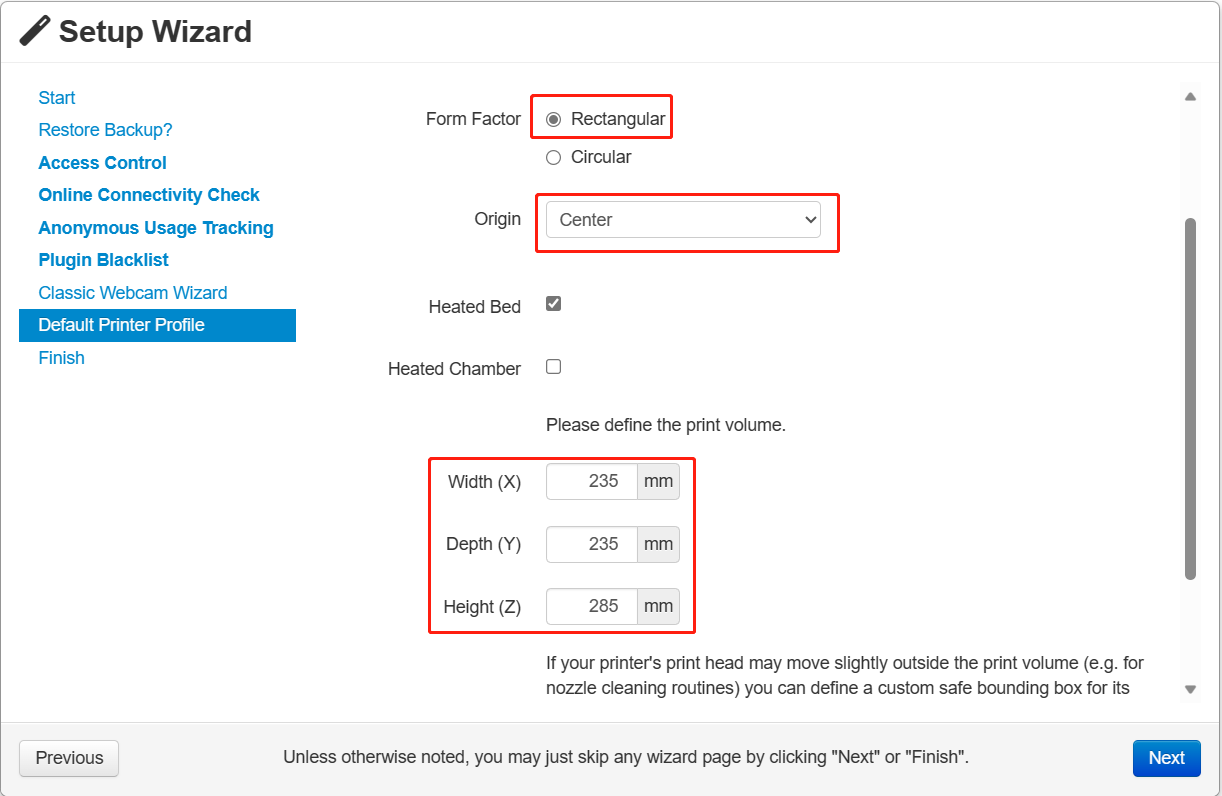The height and width of the screenshot is (796, 1222).
Task: Click the Depth (Y) input field
Action: coord(592,544)
